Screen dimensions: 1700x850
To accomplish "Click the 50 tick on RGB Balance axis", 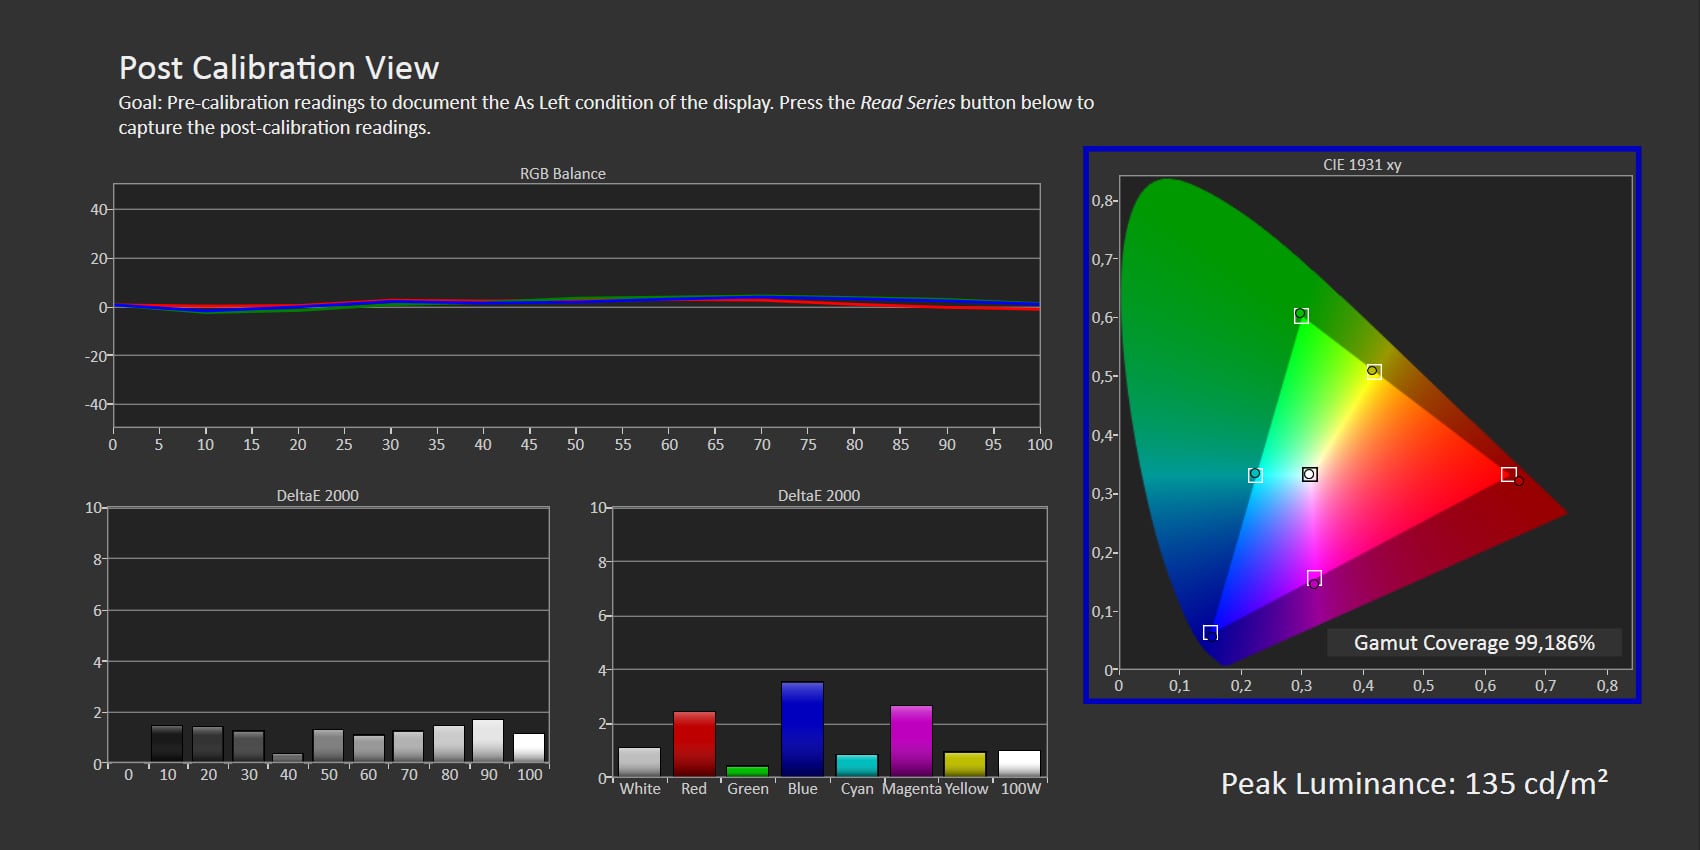I will coord(575,444).
